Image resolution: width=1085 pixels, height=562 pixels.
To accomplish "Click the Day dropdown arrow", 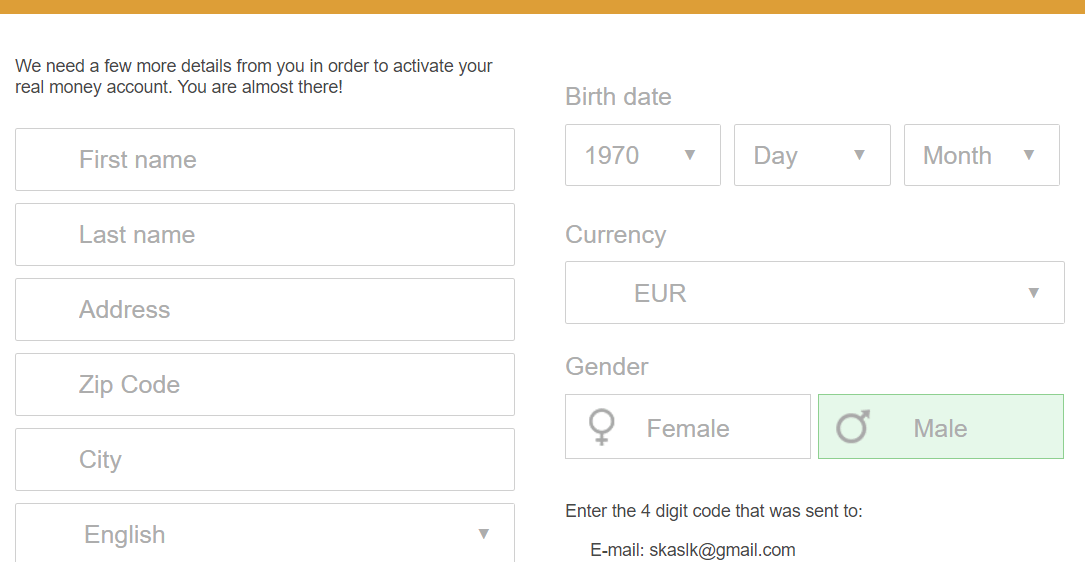I will [x=859, y=155].
